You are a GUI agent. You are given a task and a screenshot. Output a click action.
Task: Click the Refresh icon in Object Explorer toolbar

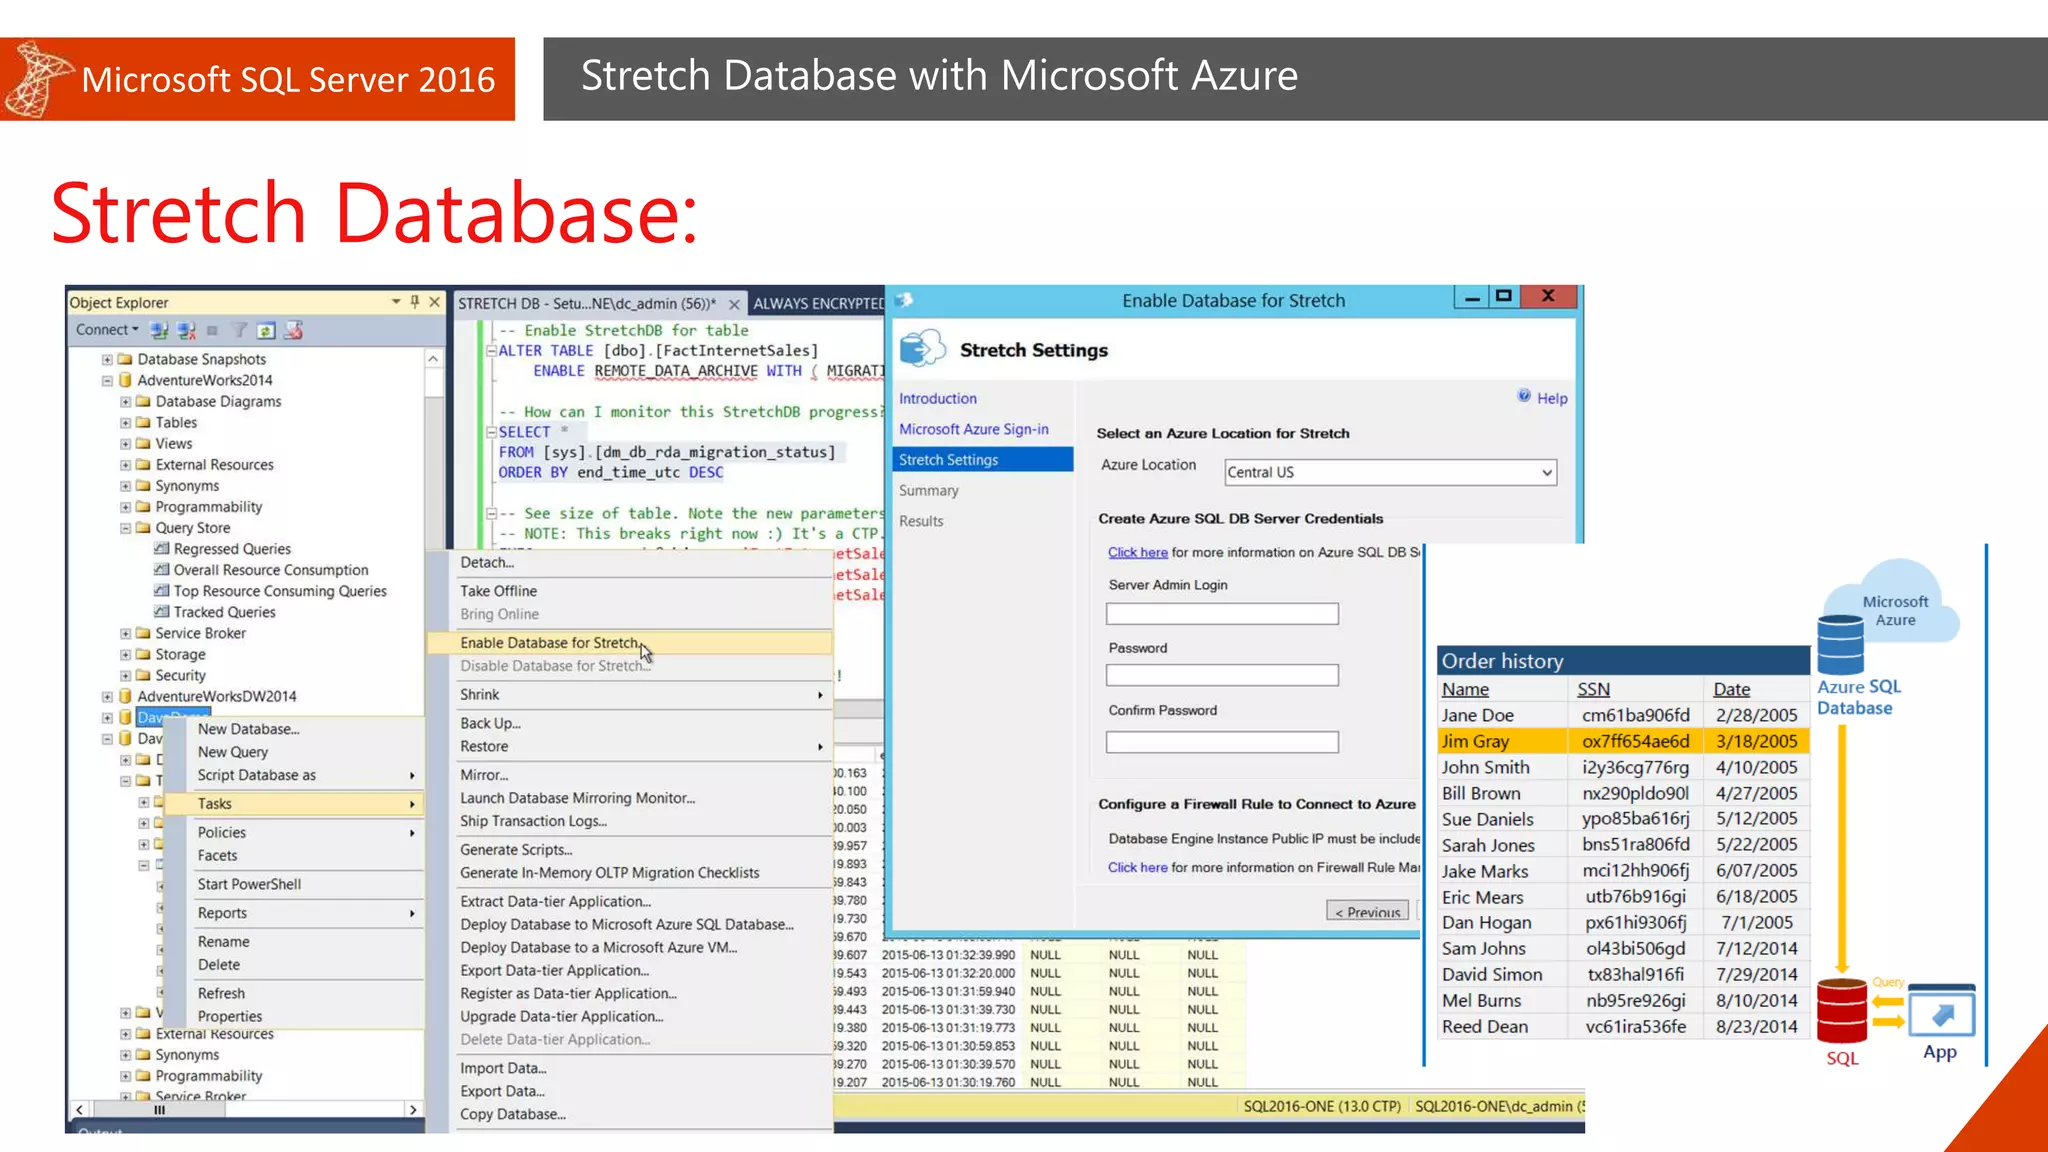265,330
